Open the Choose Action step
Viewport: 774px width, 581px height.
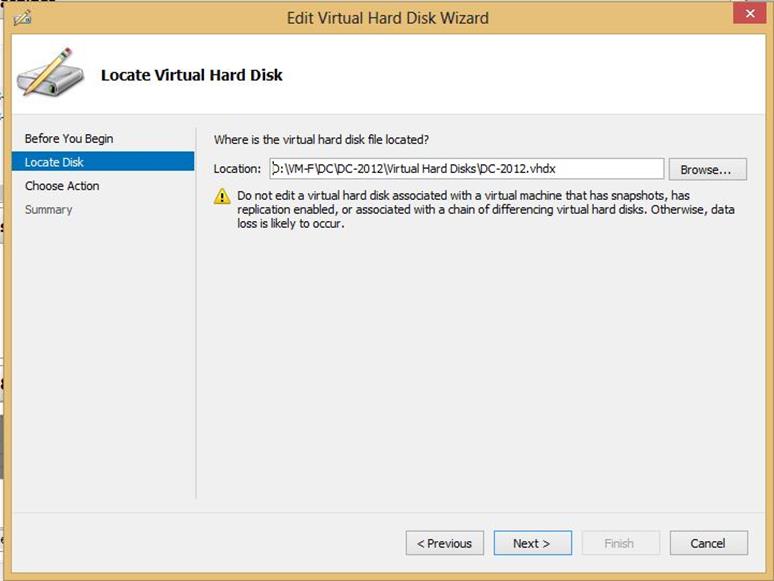(62, 186)
